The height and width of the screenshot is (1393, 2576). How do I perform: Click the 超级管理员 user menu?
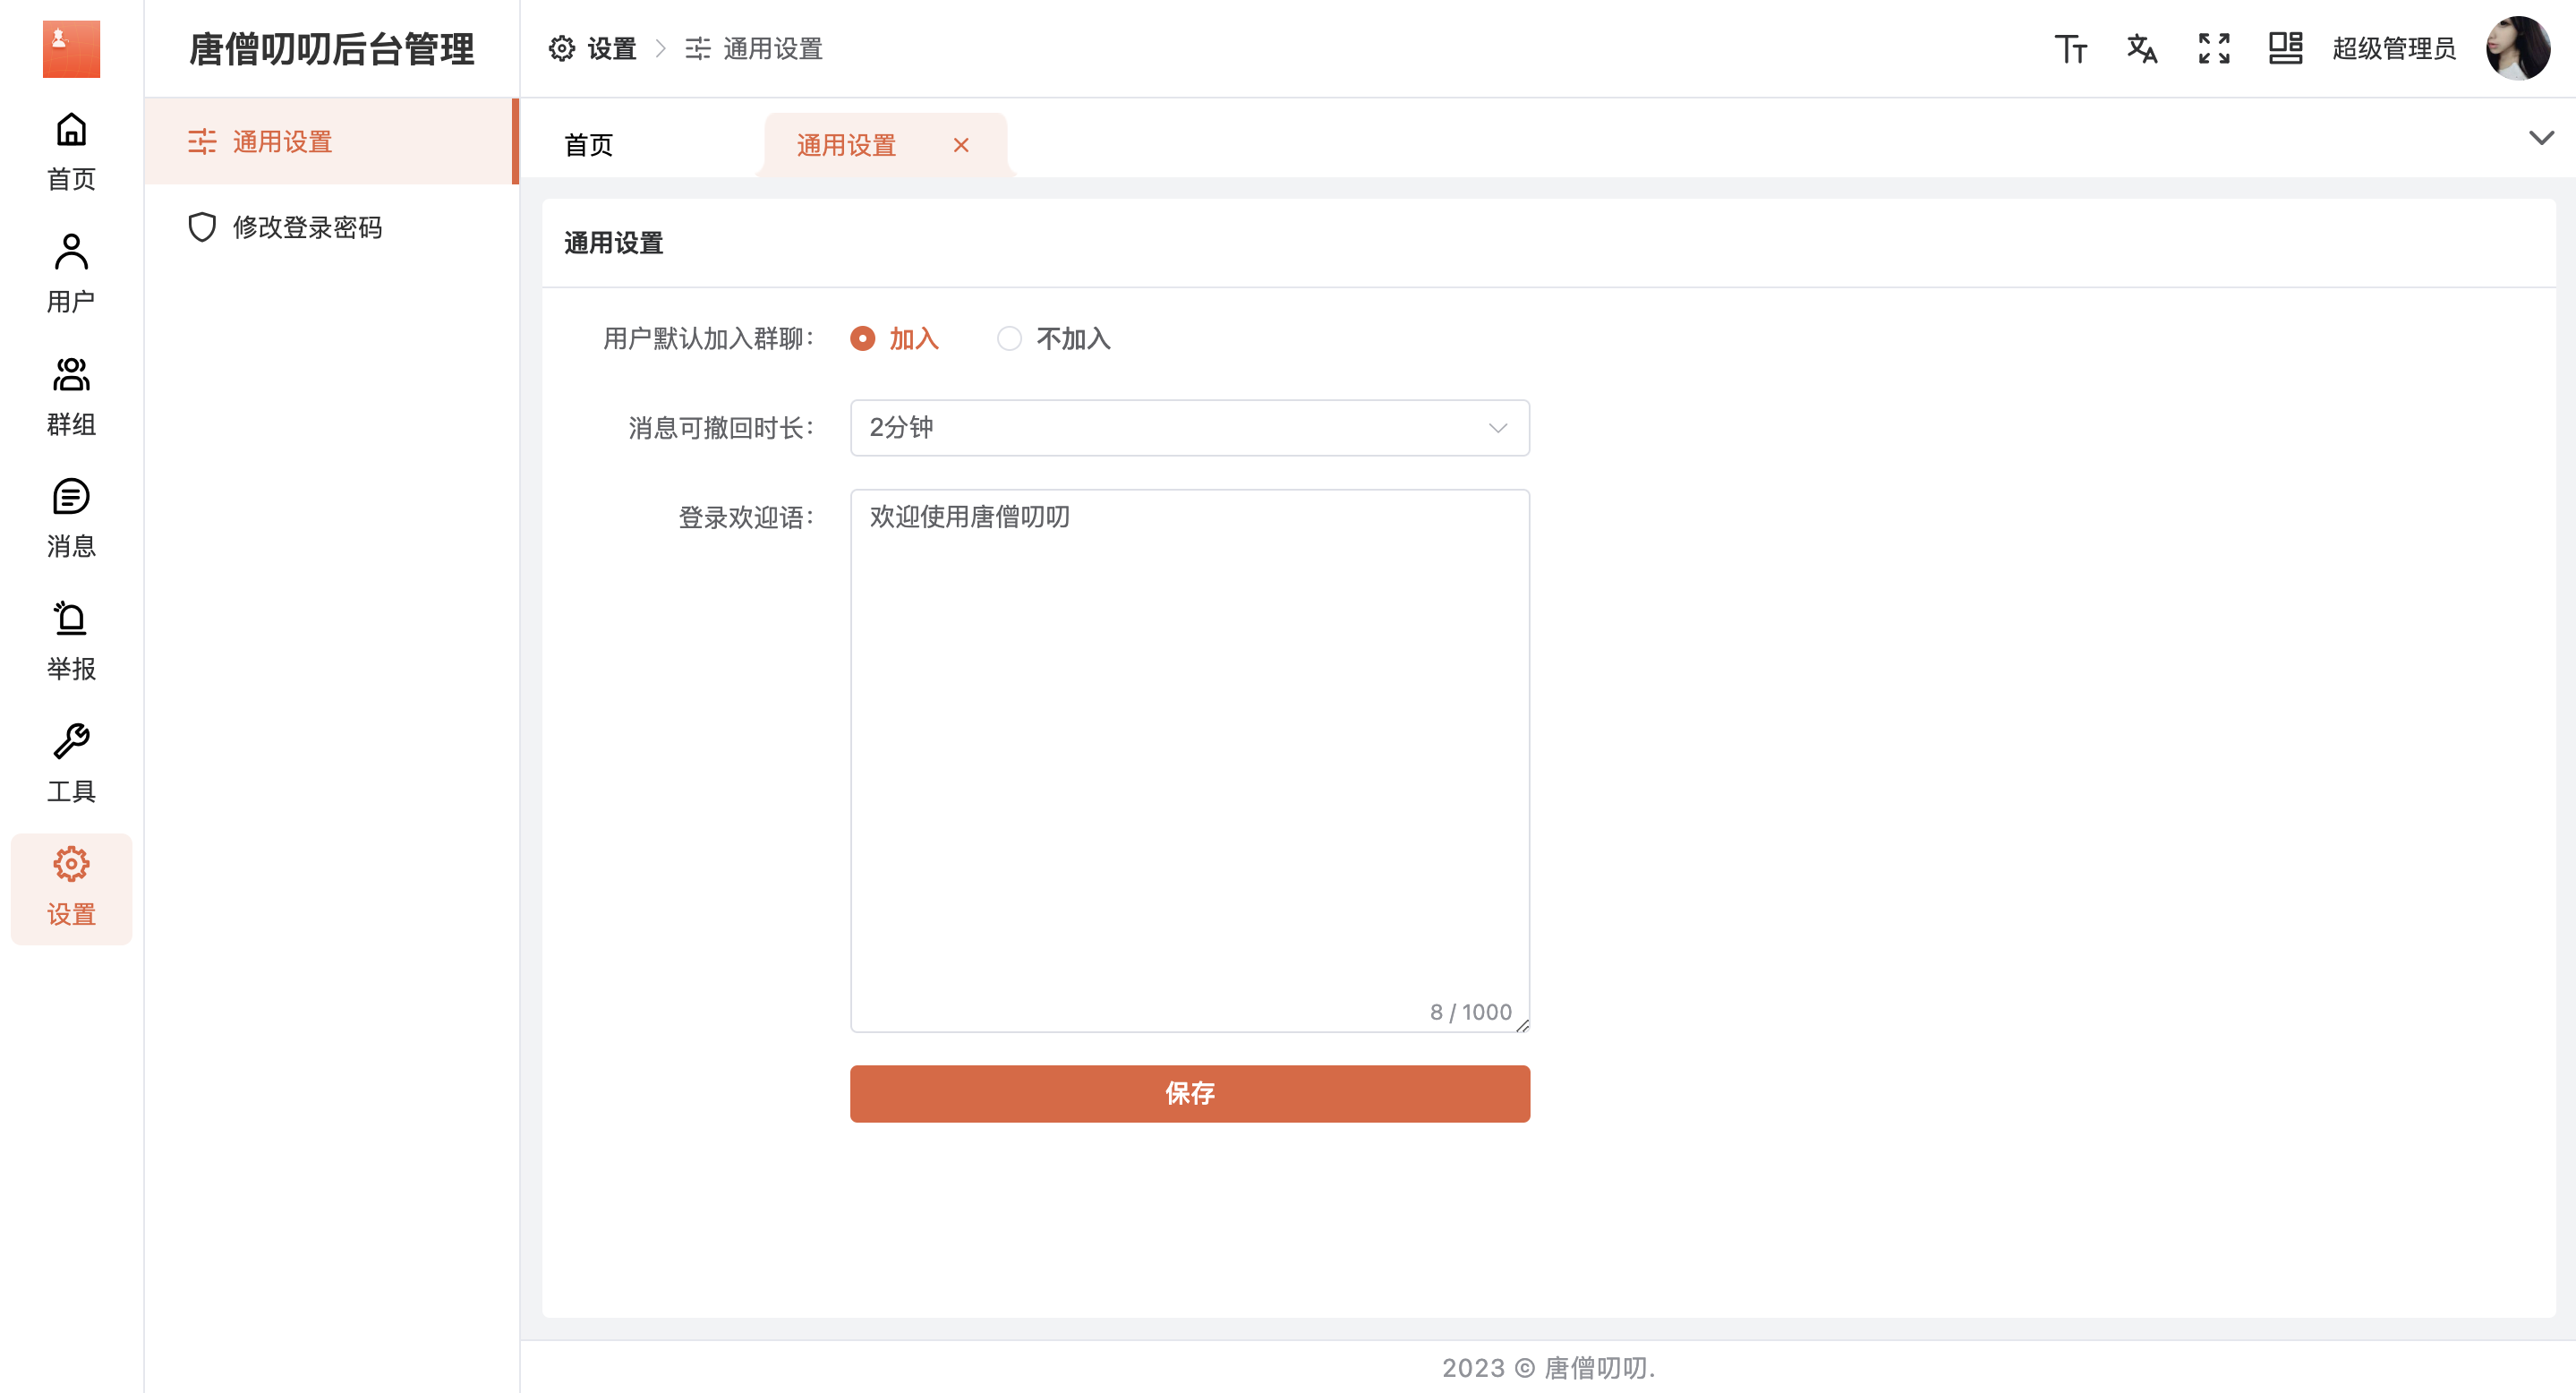[2394, 48]
